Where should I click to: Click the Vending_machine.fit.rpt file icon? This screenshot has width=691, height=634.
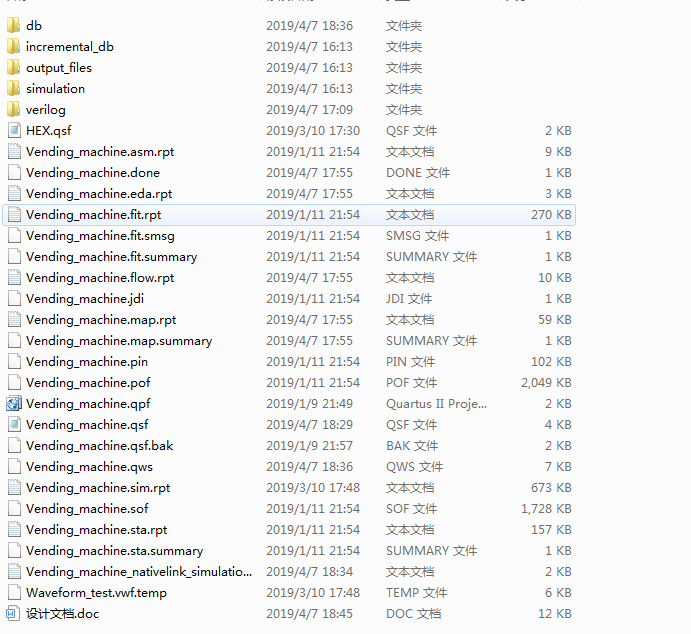pyautogui.click(x=14, y=215)
